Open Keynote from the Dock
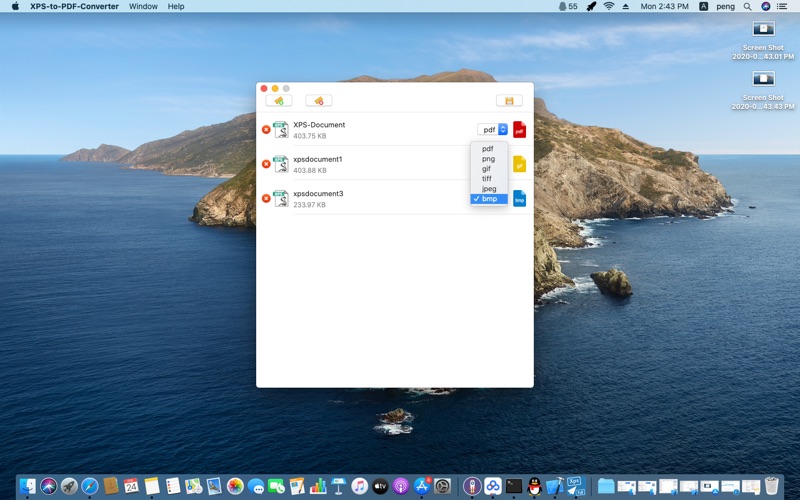The width and height of the screenshot is (800, 500). tap(338, 486)
